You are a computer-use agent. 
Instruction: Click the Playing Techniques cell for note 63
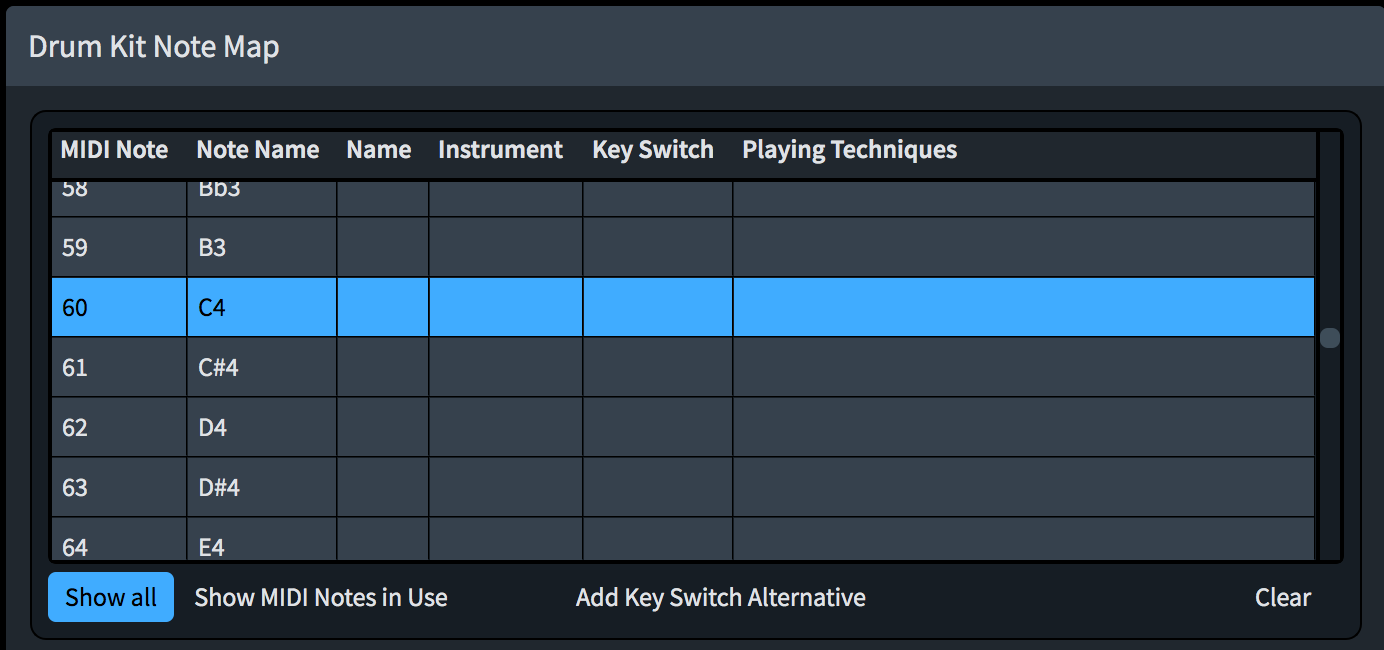pyautogui.click(x=1024, y=487)
